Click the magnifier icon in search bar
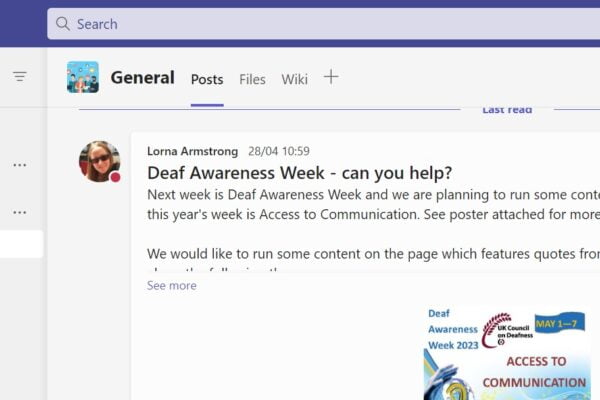The height and width of the screenshot is (400, 600). pos(63,23)
